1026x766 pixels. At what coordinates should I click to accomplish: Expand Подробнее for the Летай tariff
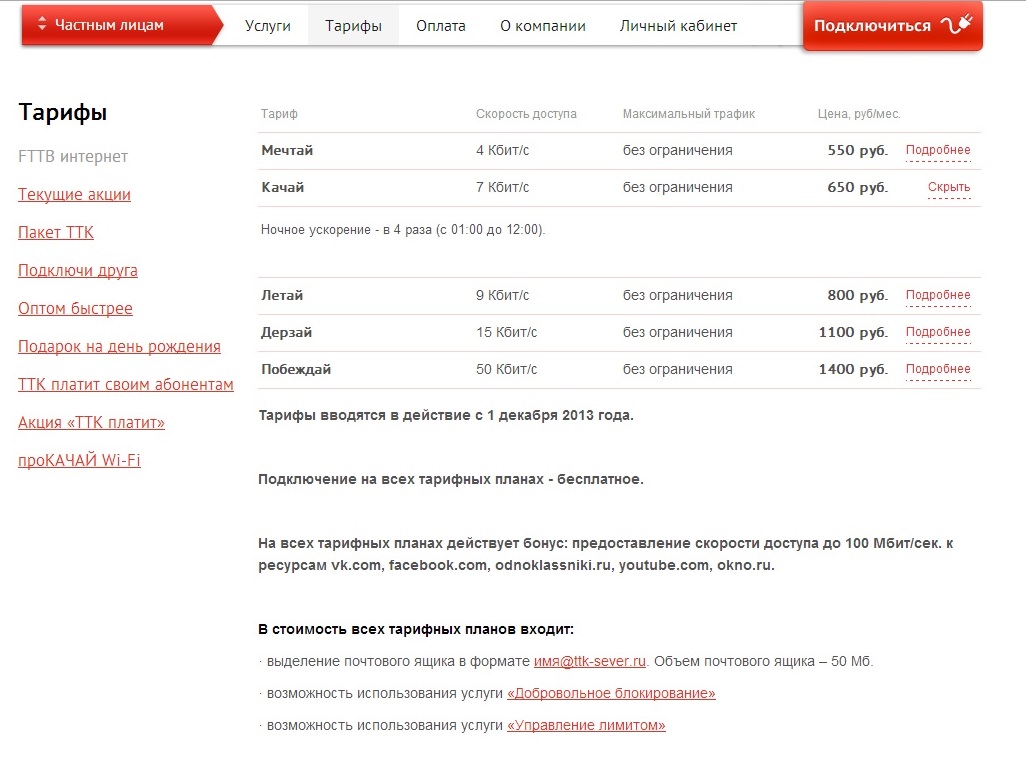(x=937, y=296)
